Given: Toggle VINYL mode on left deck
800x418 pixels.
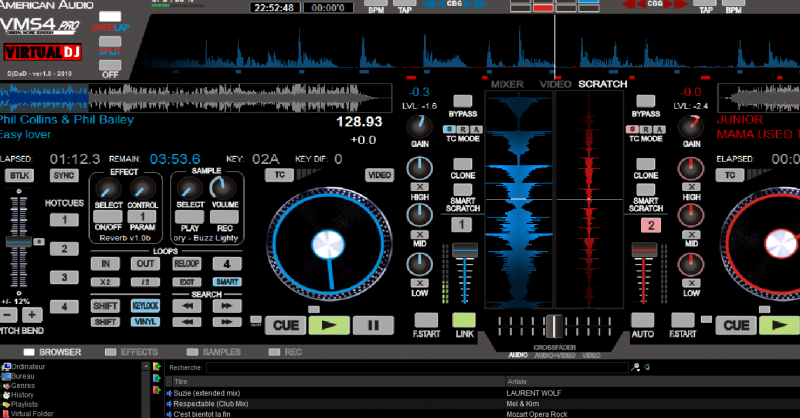Looking at the screenshot, I should (145, 322).
